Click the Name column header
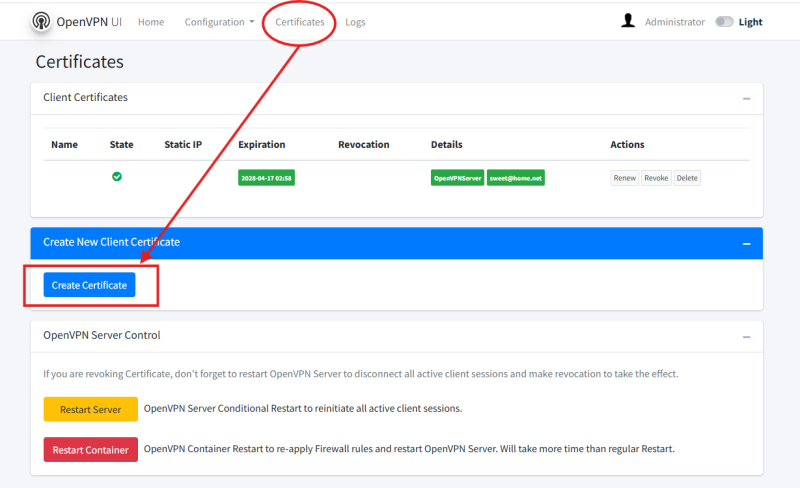The width and height of the screenshot is (800, 488). 64,144
